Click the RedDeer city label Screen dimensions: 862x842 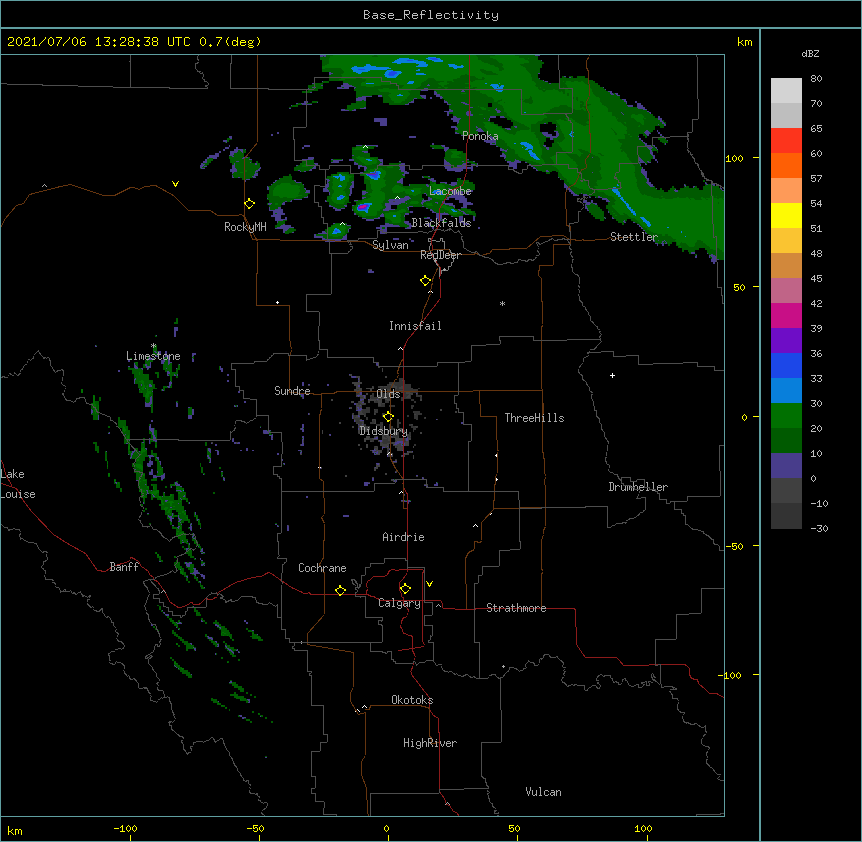(x=440, y=255)
